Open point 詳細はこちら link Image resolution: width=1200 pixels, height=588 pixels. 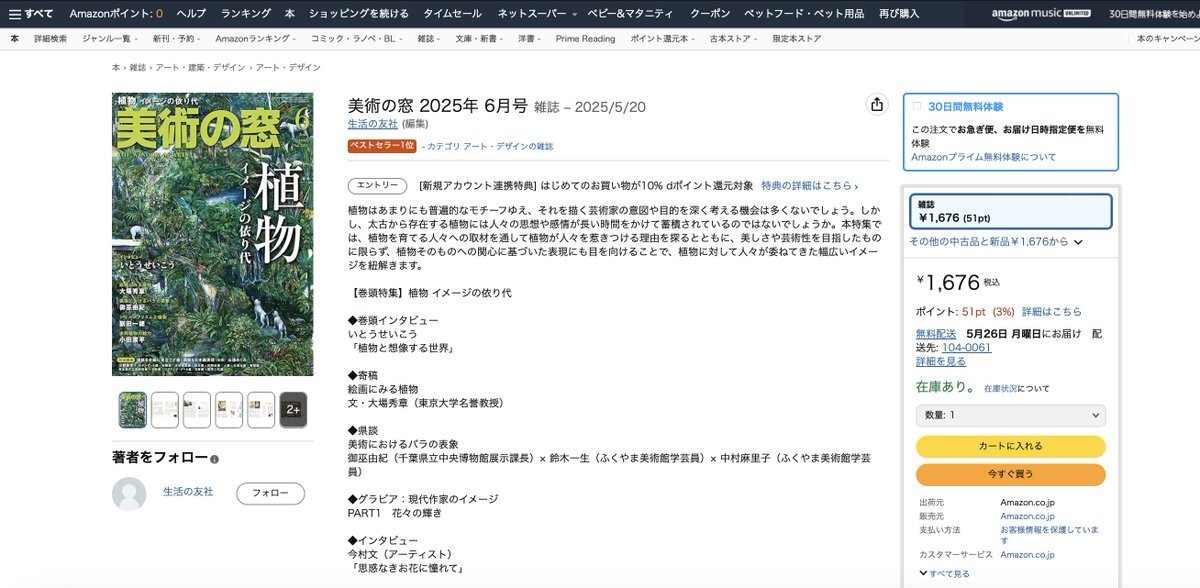pyautogui.click(x=1052, y=312)
